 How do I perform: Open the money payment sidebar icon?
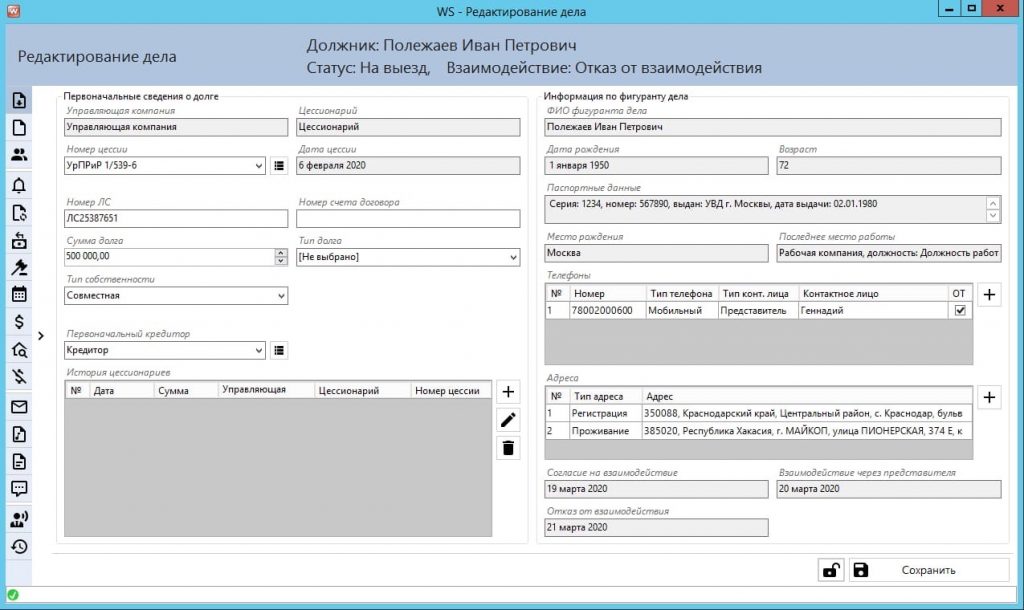pos(19,240)
